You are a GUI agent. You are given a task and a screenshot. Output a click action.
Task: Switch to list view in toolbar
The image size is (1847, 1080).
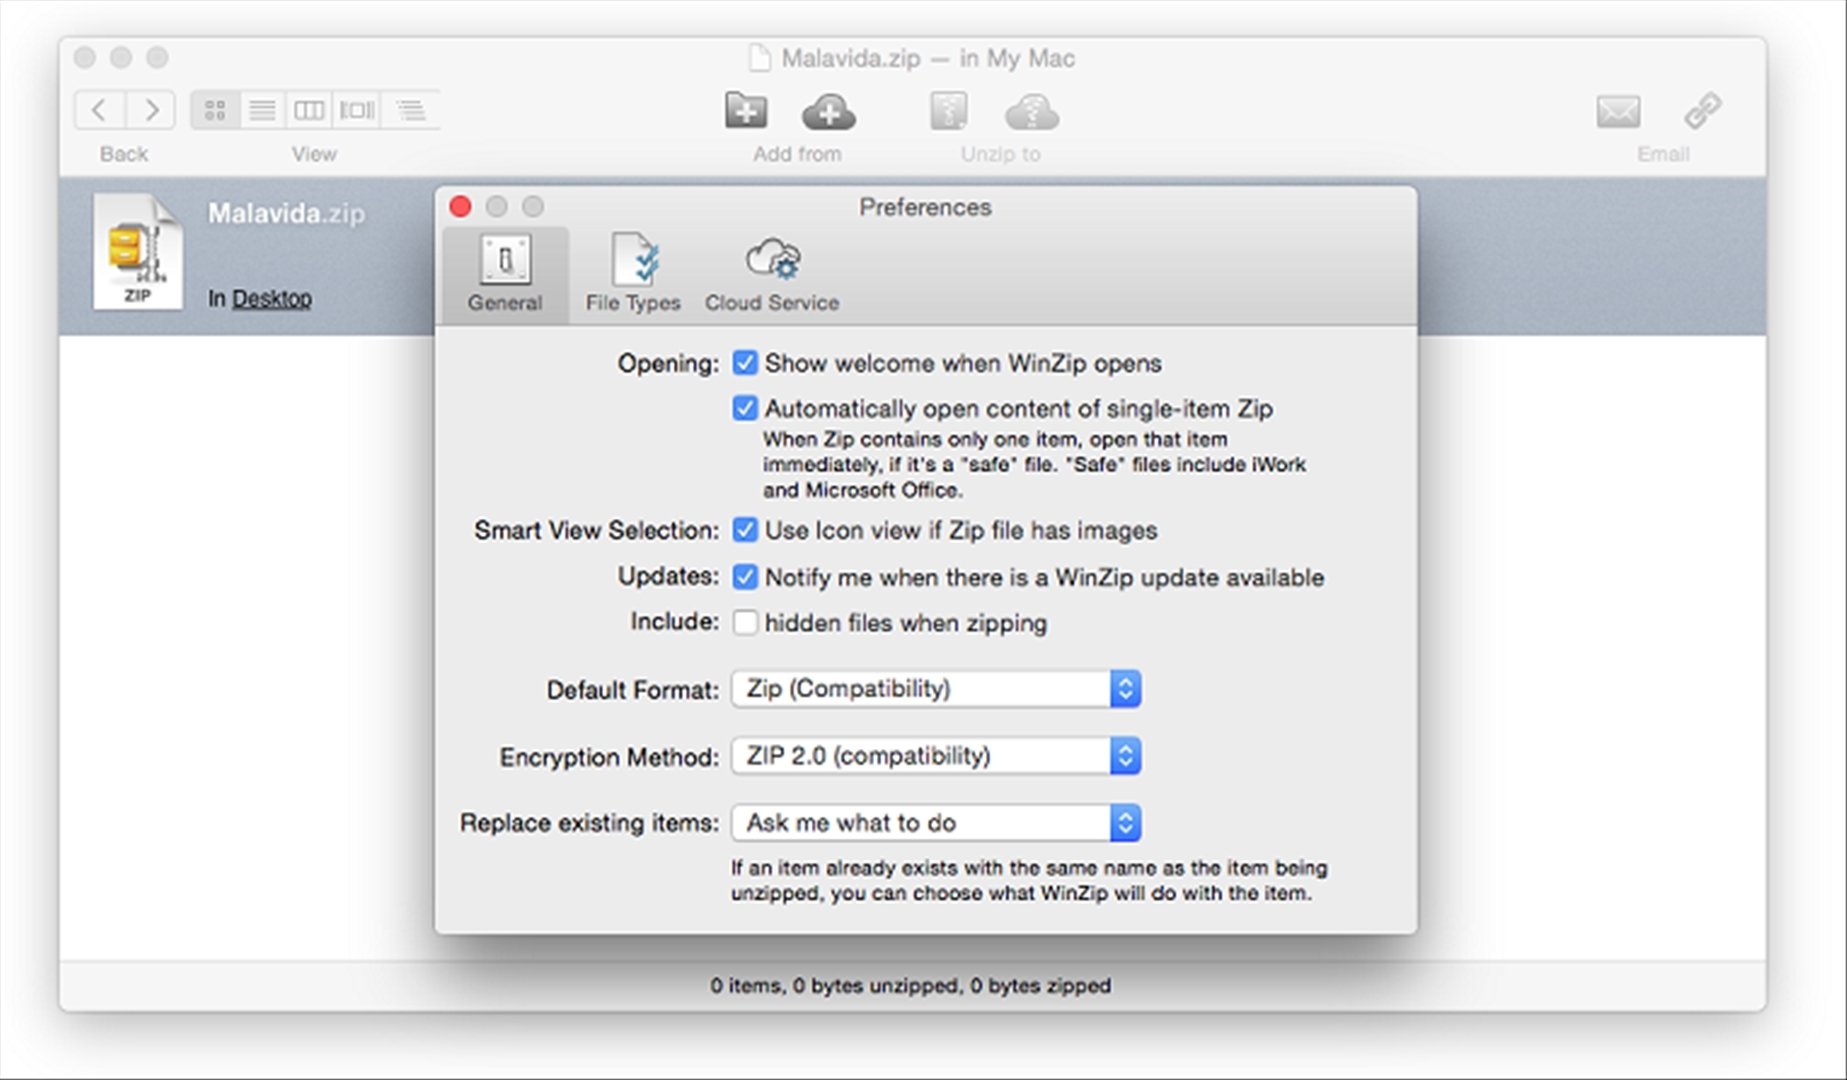coord(262,109)
